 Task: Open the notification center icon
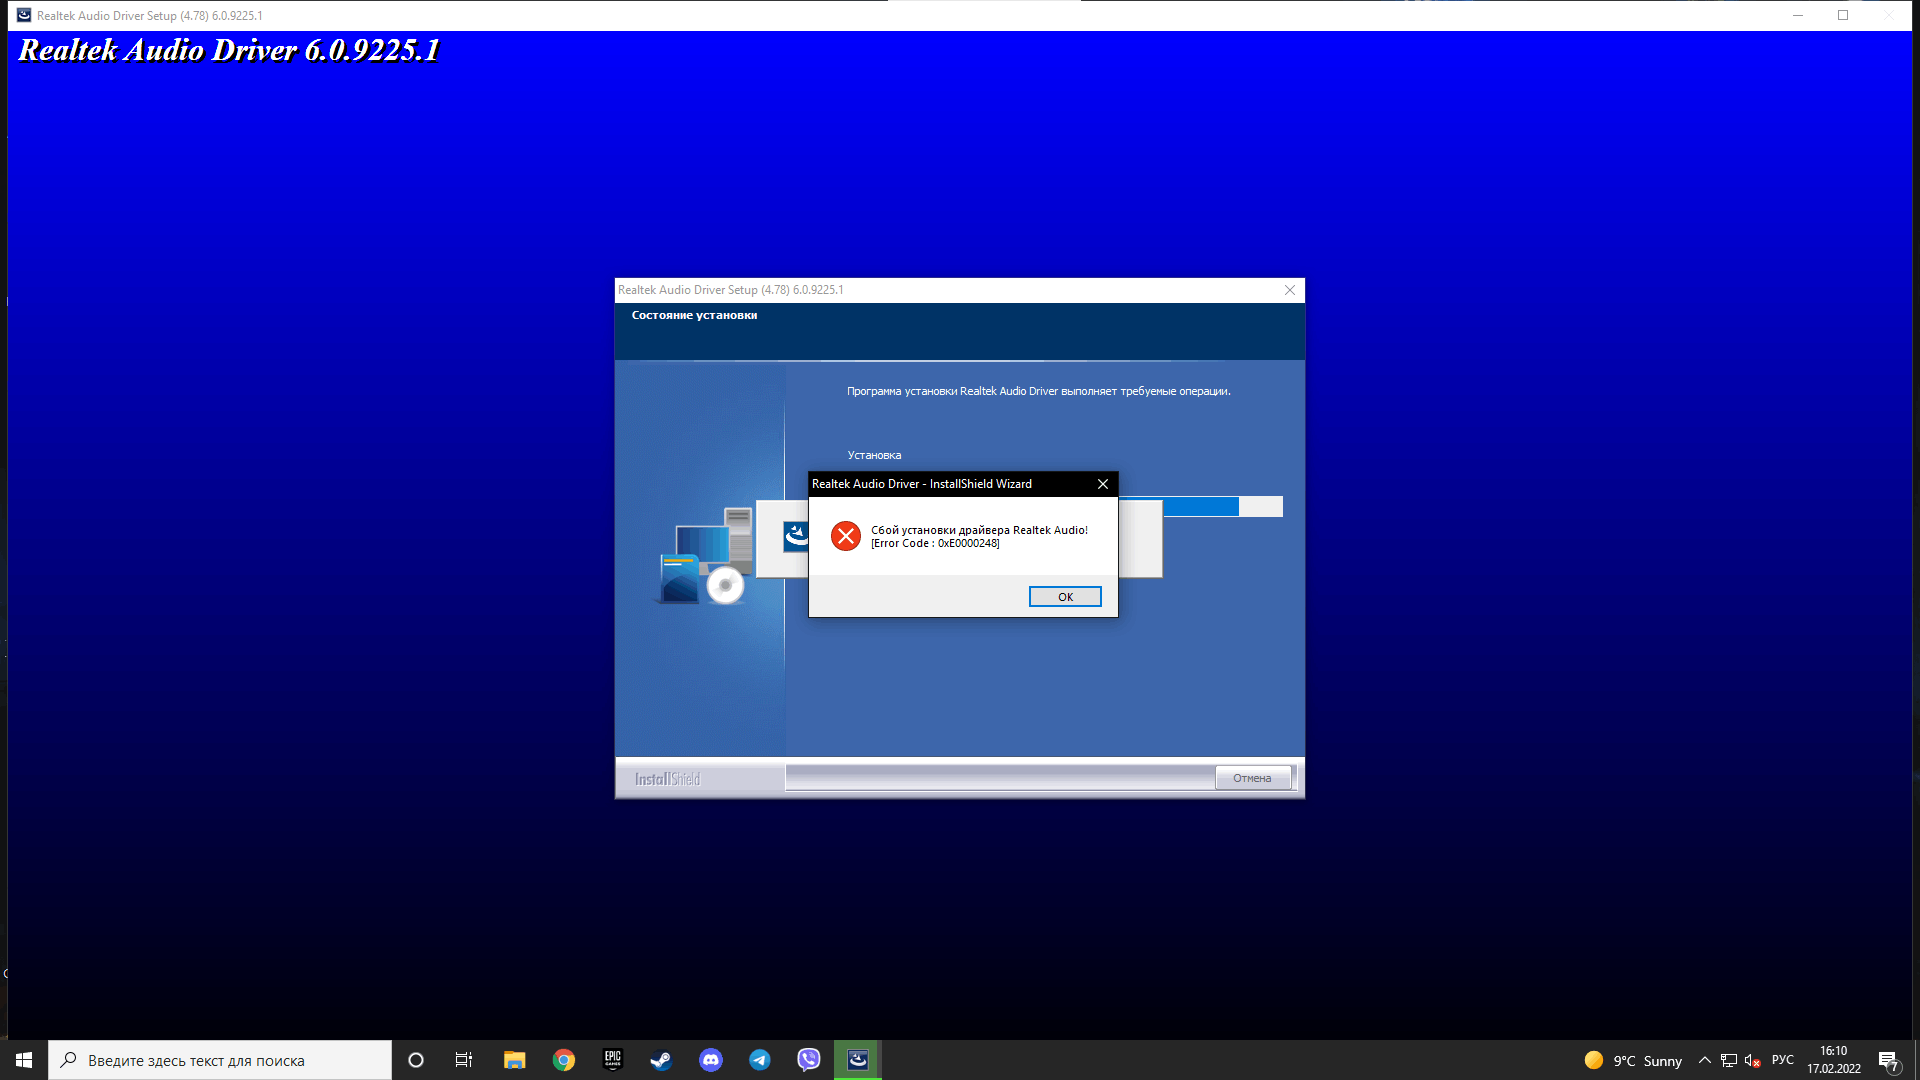[x=1889, y=1060]
